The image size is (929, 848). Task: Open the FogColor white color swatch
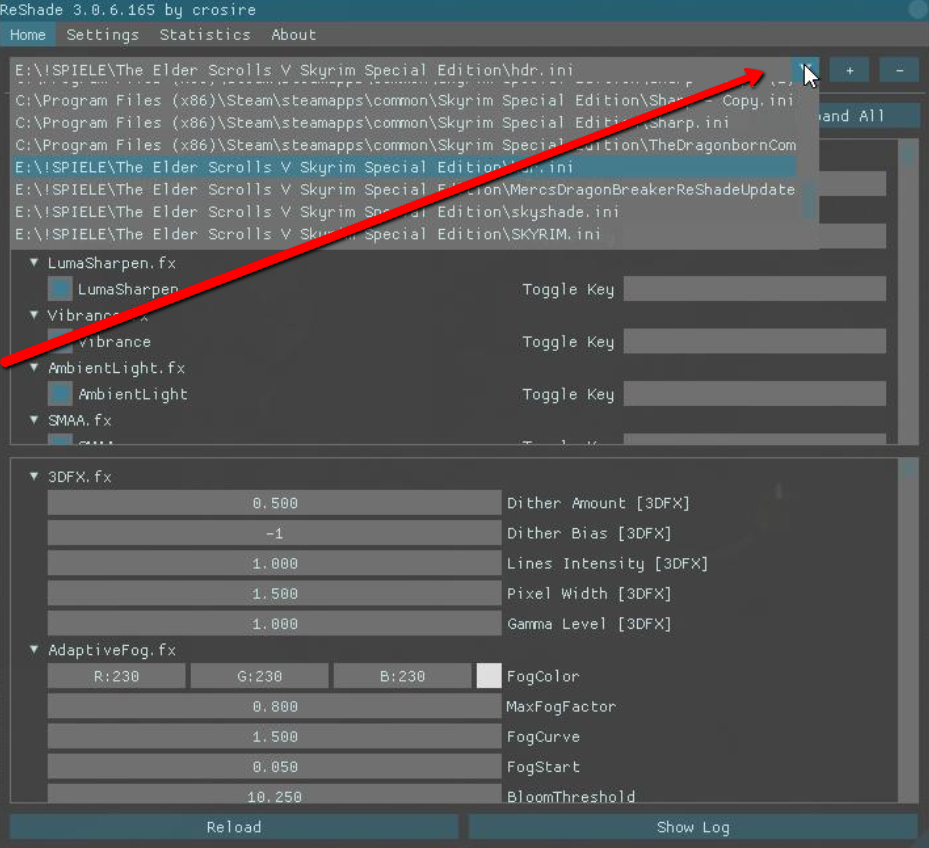point(489,676)
